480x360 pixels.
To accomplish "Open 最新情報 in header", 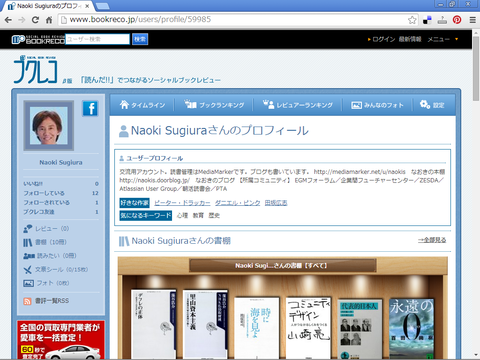I will point(410,39).
